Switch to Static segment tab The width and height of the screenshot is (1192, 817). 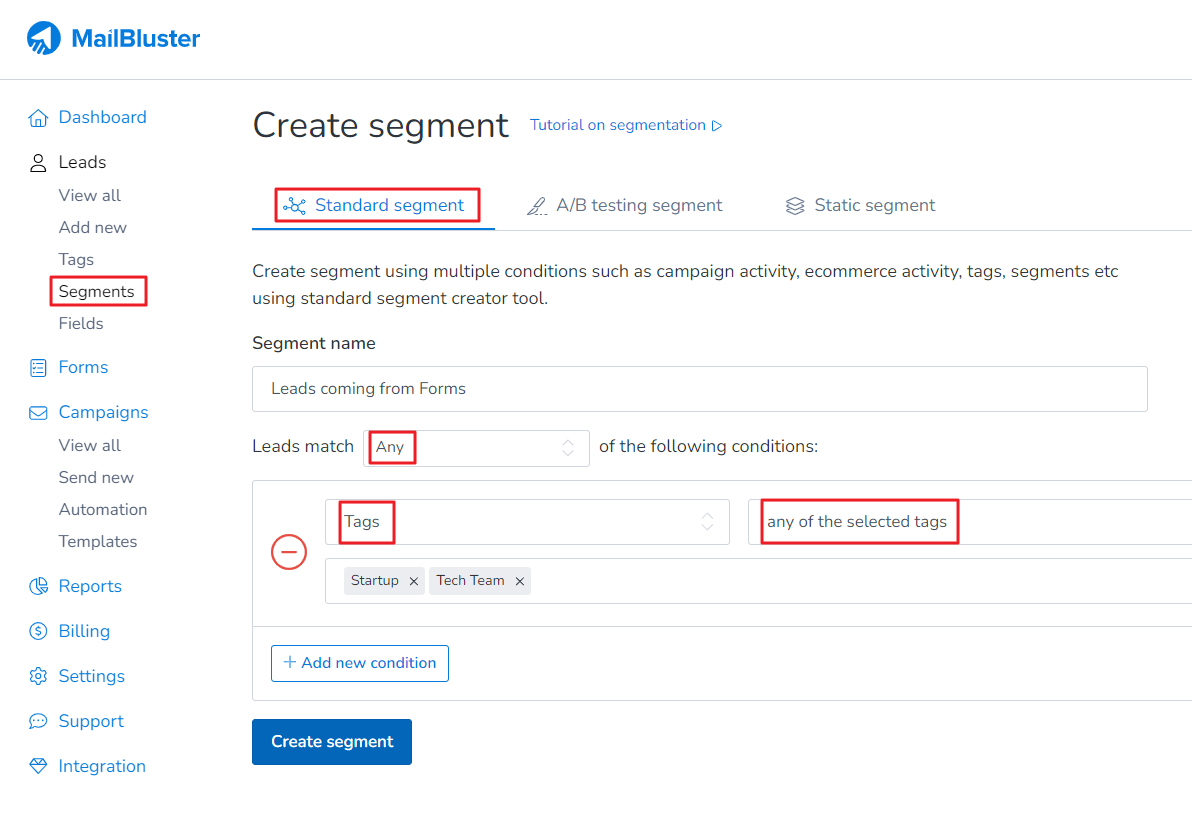click(x=860, y=206)
